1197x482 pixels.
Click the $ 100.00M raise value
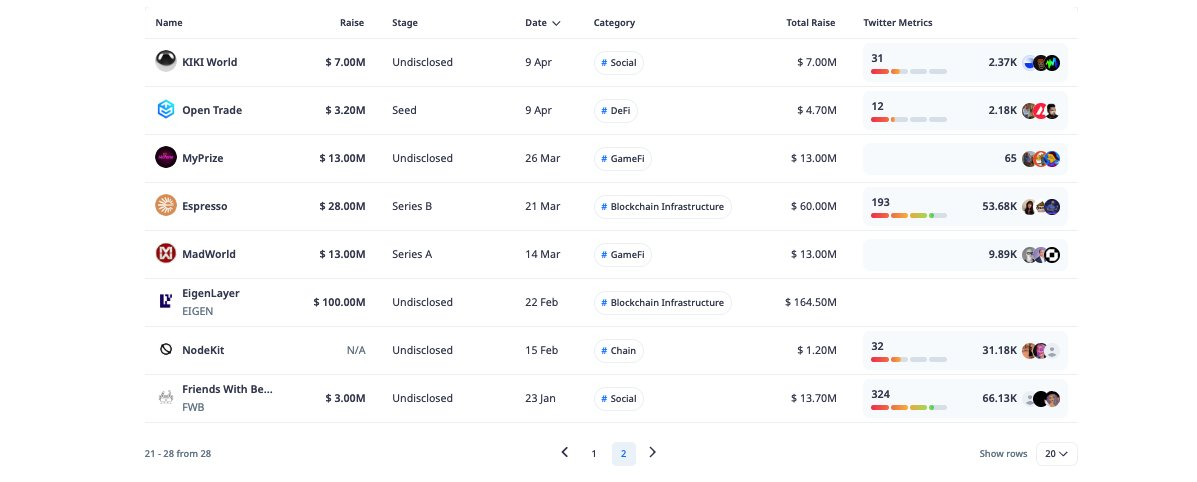point(339,302)
